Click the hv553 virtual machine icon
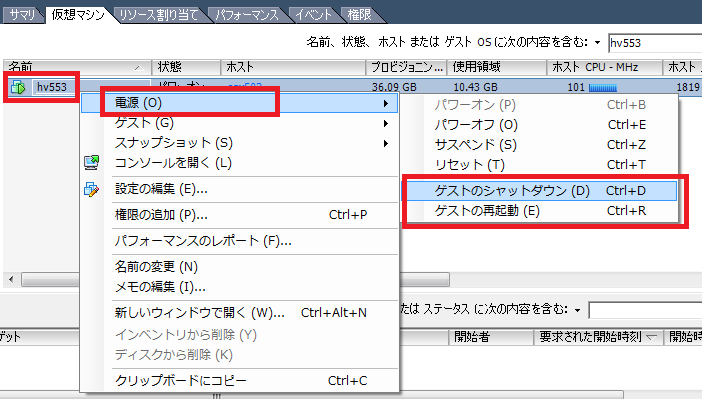 click(x=18, y=87)
